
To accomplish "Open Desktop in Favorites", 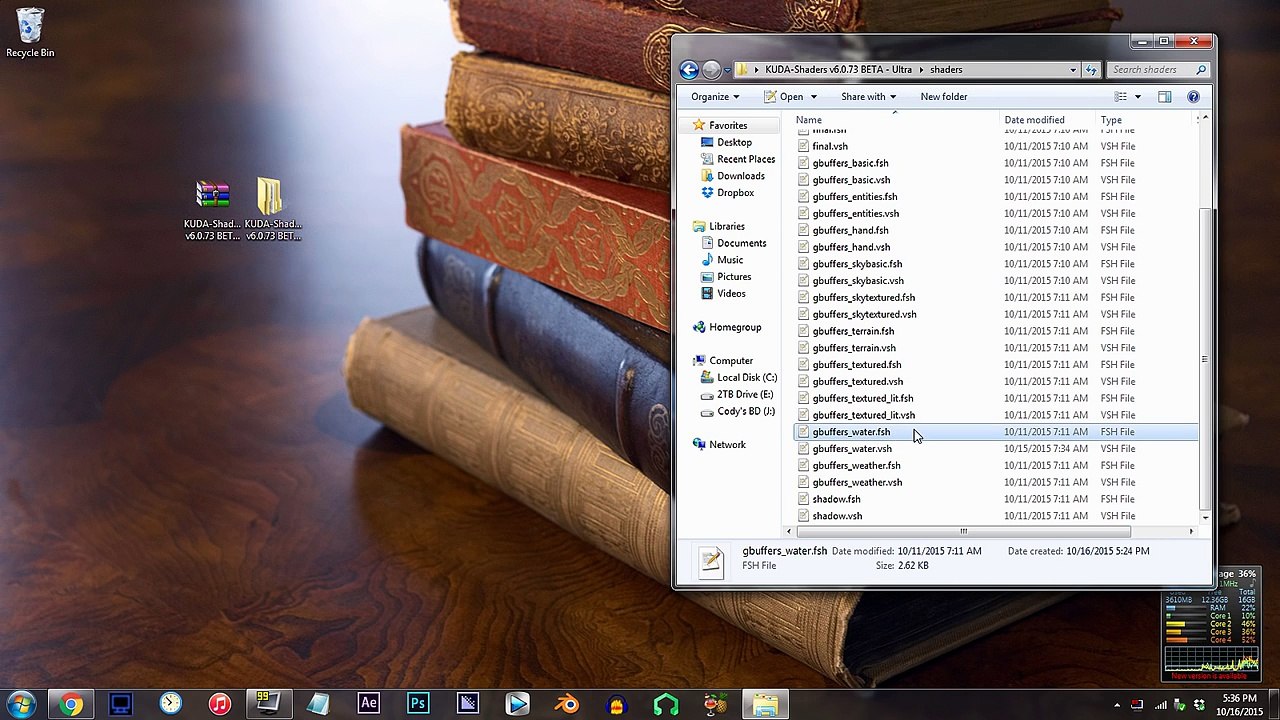I will (734, 143).
